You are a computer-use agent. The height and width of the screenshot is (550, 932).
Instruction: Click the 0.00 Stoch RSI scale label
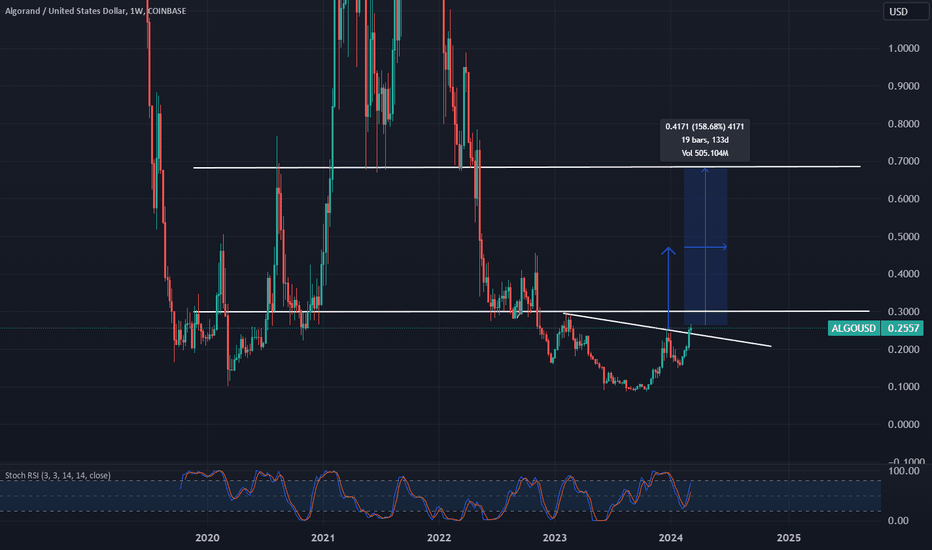pos(897,520)
